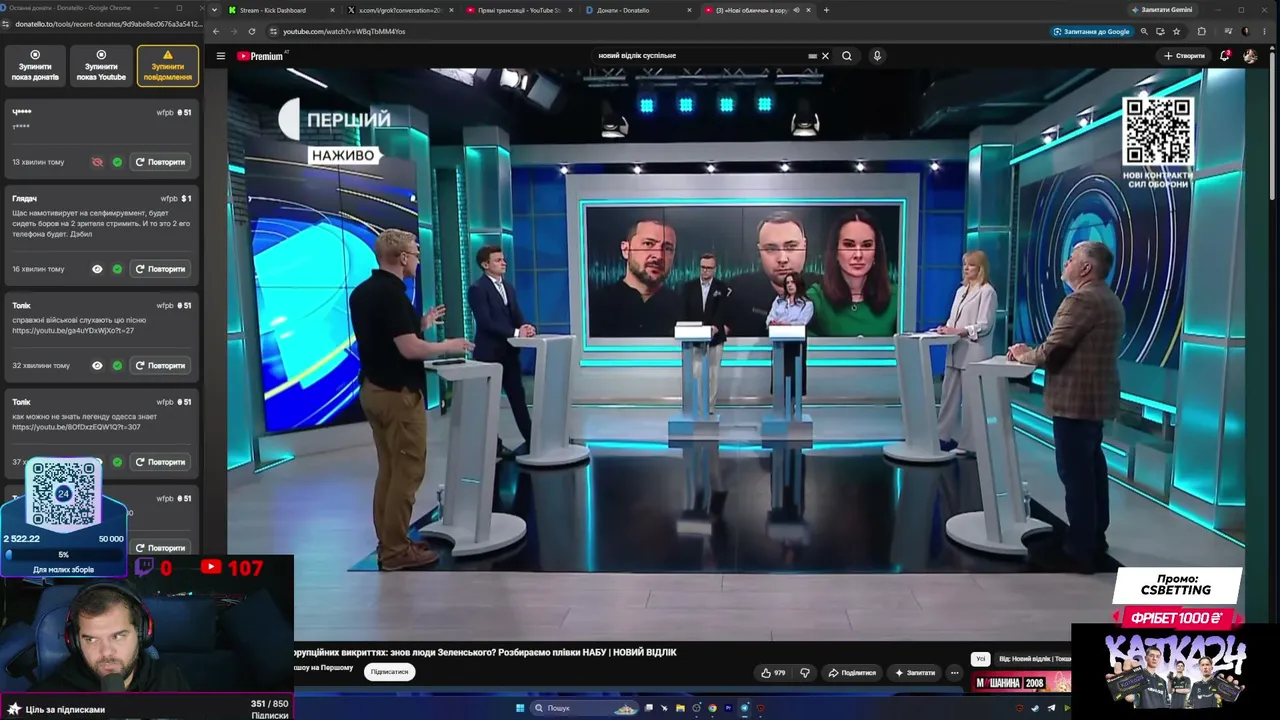Click the green check on the 13 хвилин donation

point(117,162)
